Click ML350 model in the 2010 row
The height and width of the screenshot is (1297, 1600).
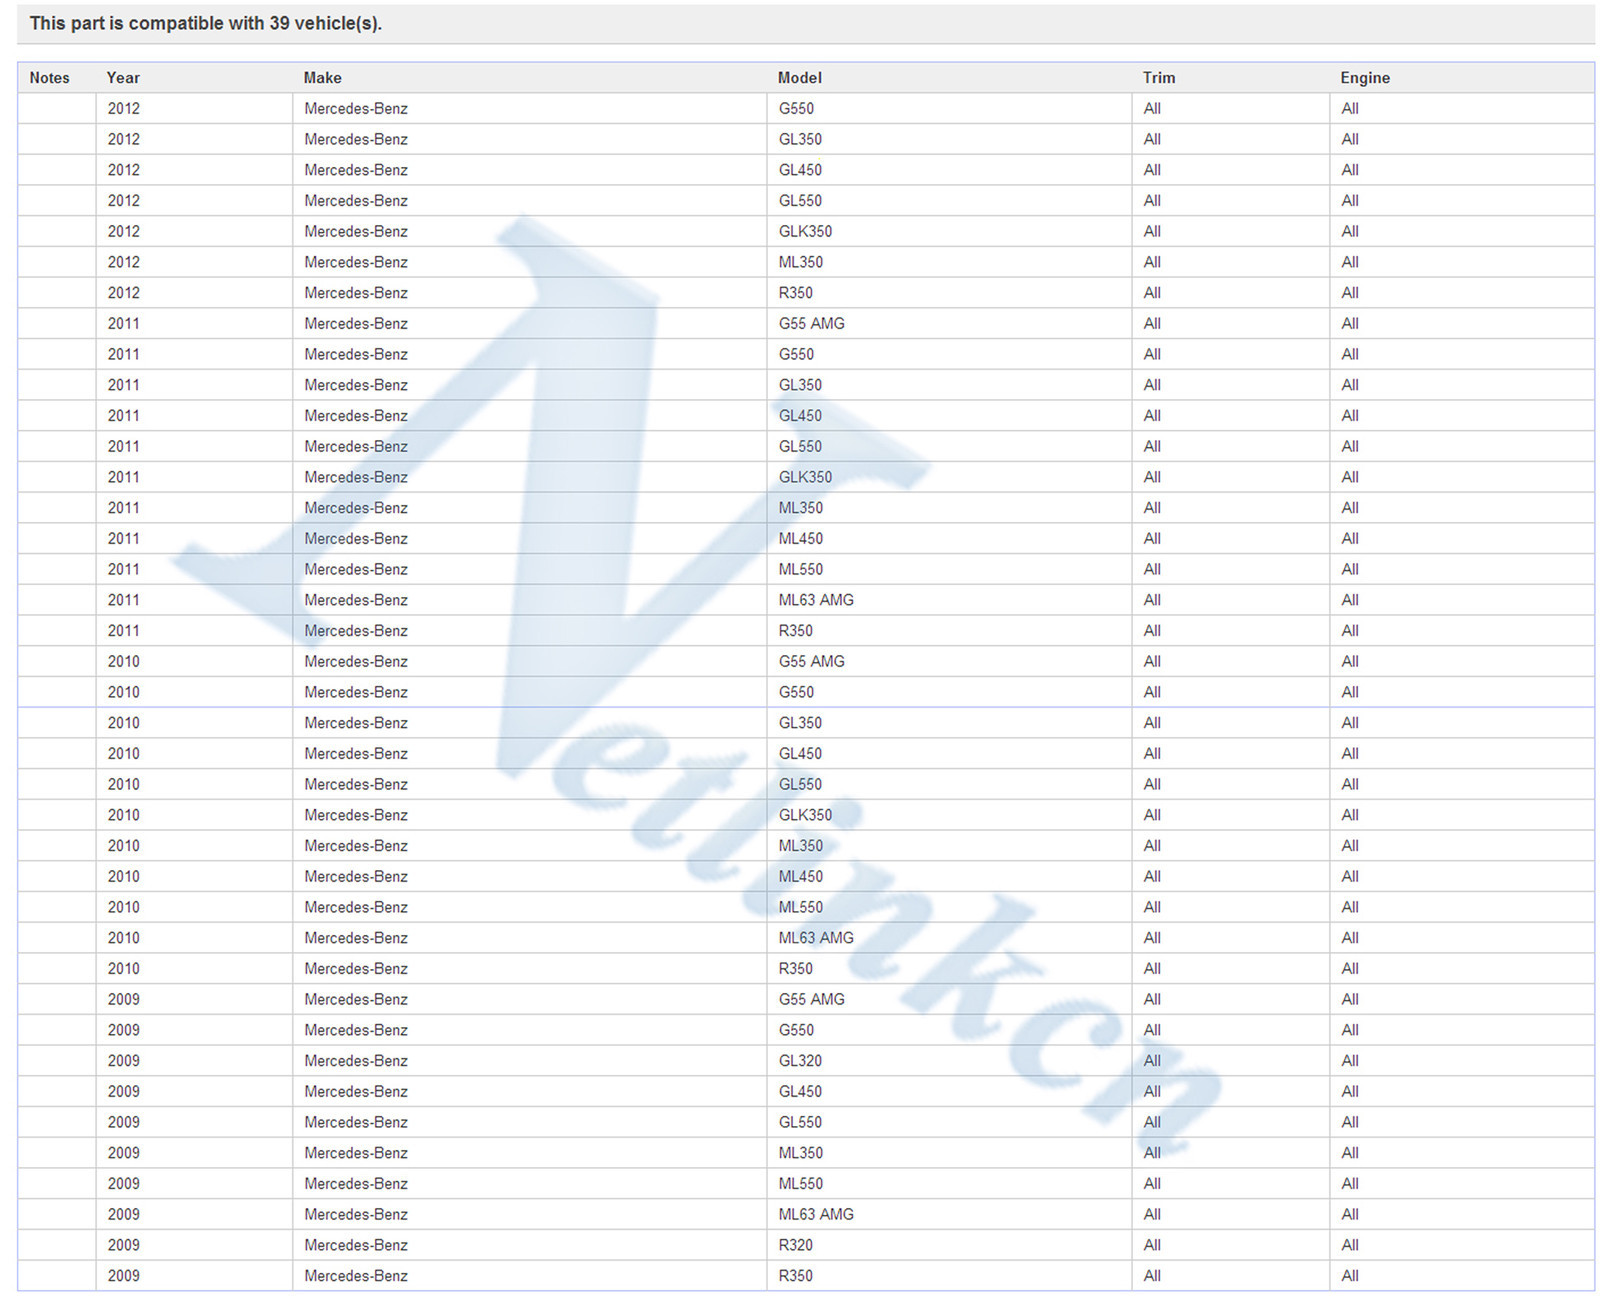800,846
